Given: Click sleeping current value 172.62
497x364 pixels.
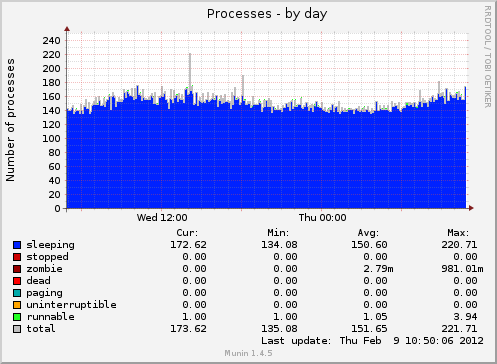Looking at the screenshot, I should 188,245.
